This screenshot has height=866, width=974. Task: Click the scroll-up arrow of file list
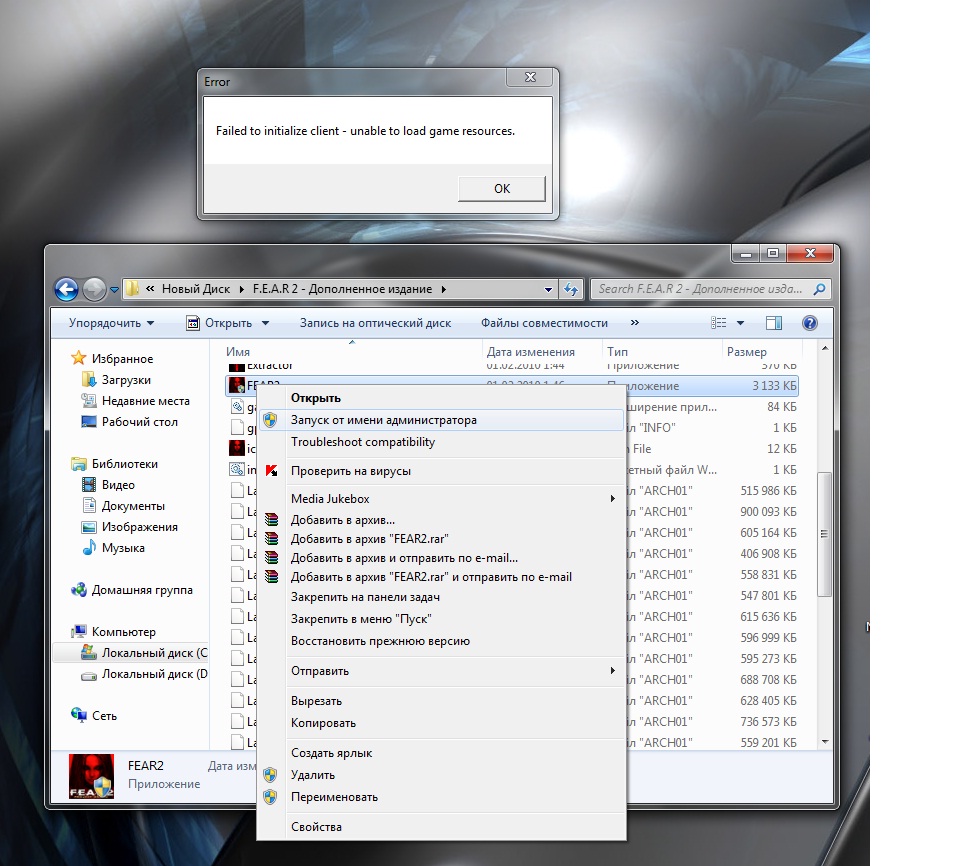point(825,349)
